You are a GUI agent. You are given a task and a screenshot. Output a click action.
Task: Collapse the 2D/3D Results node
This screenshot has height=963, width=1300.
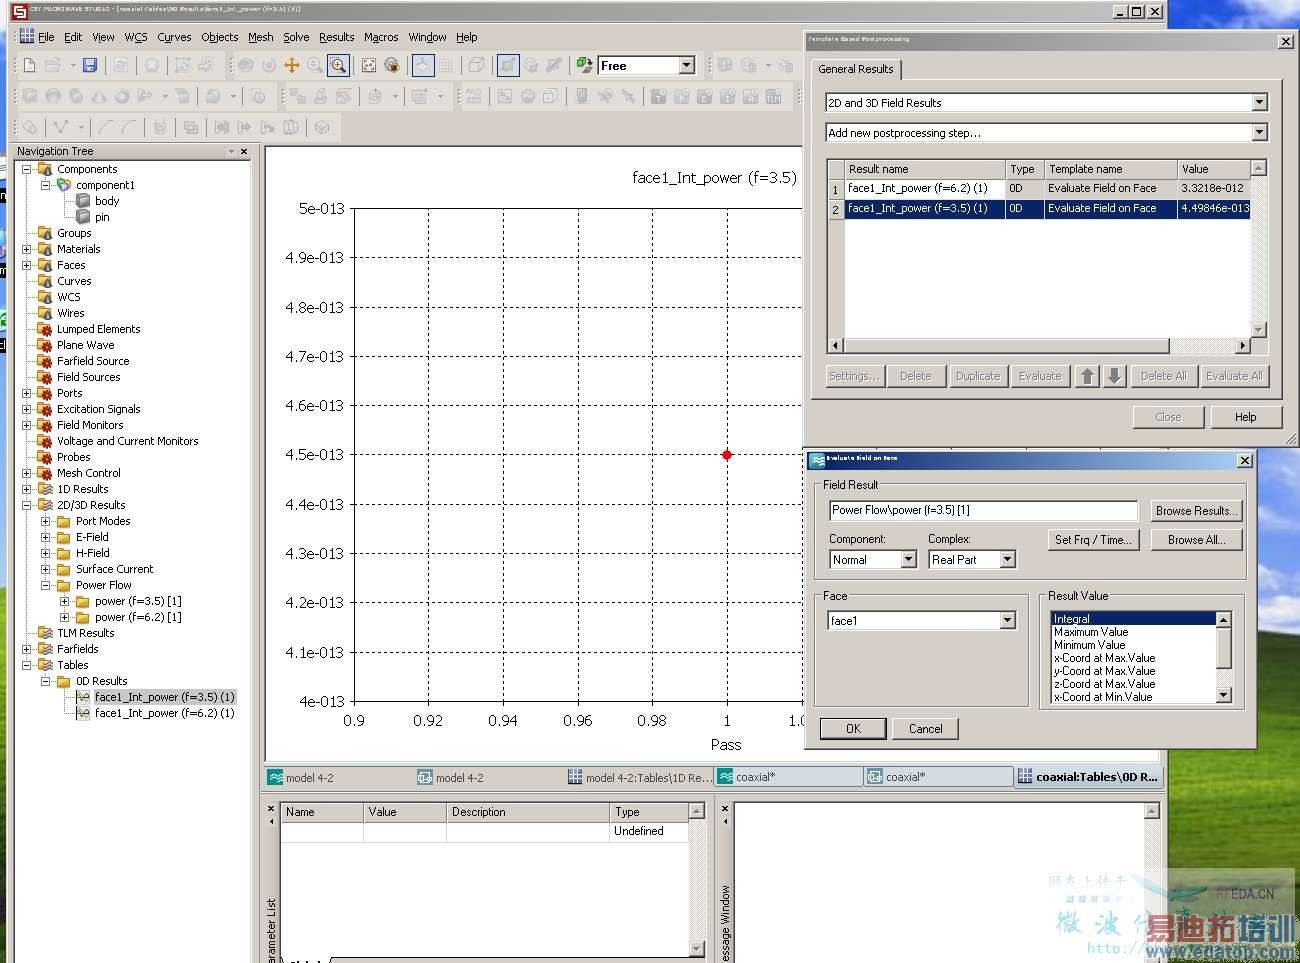click(27, 505)
